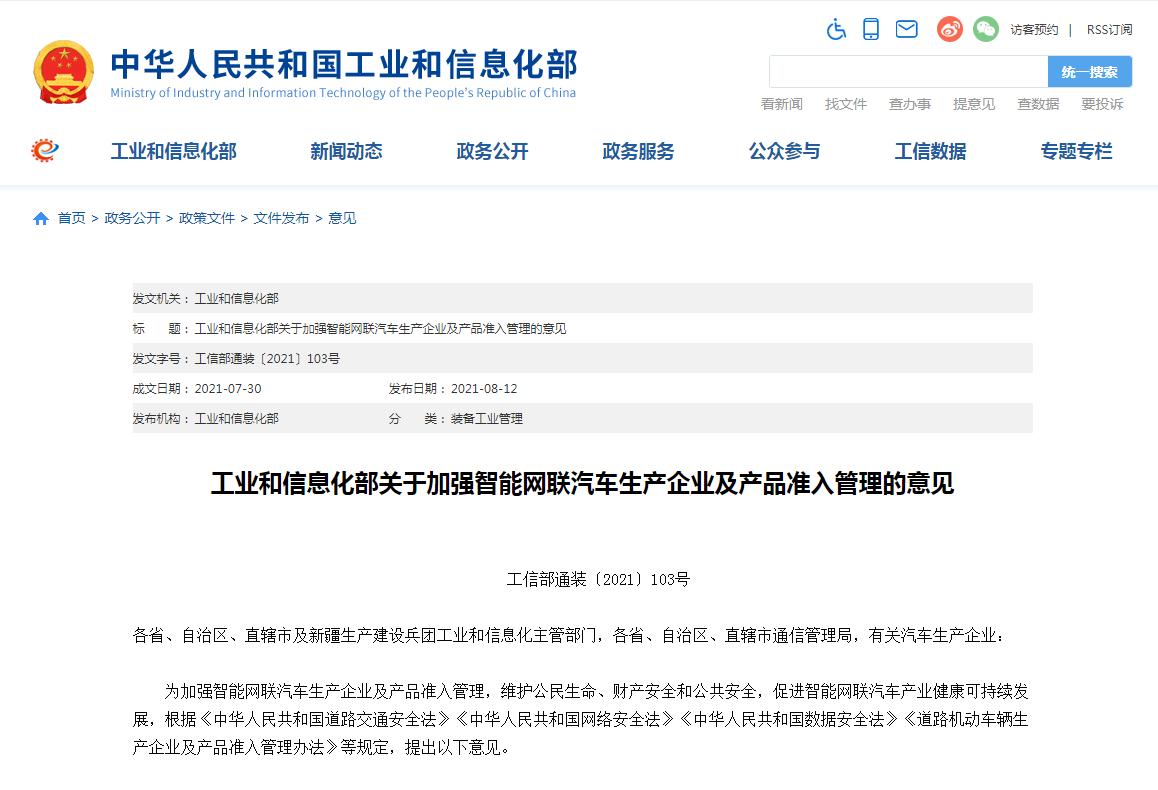The height and width of the screenshot is (790, 1158).
Task: Click 文件发布 breadcrumb link
Action: 281,218
